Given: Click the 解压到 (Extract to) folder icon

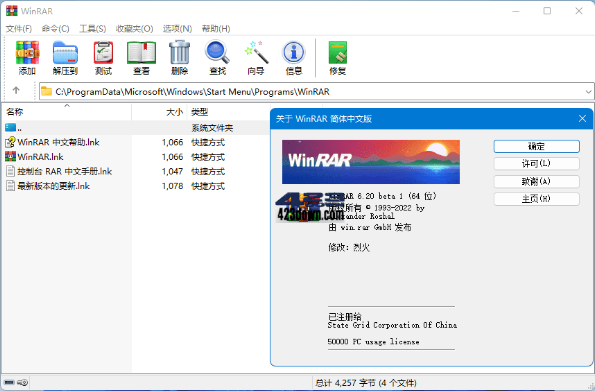Looking at the screenshot, I should [65, 57].
